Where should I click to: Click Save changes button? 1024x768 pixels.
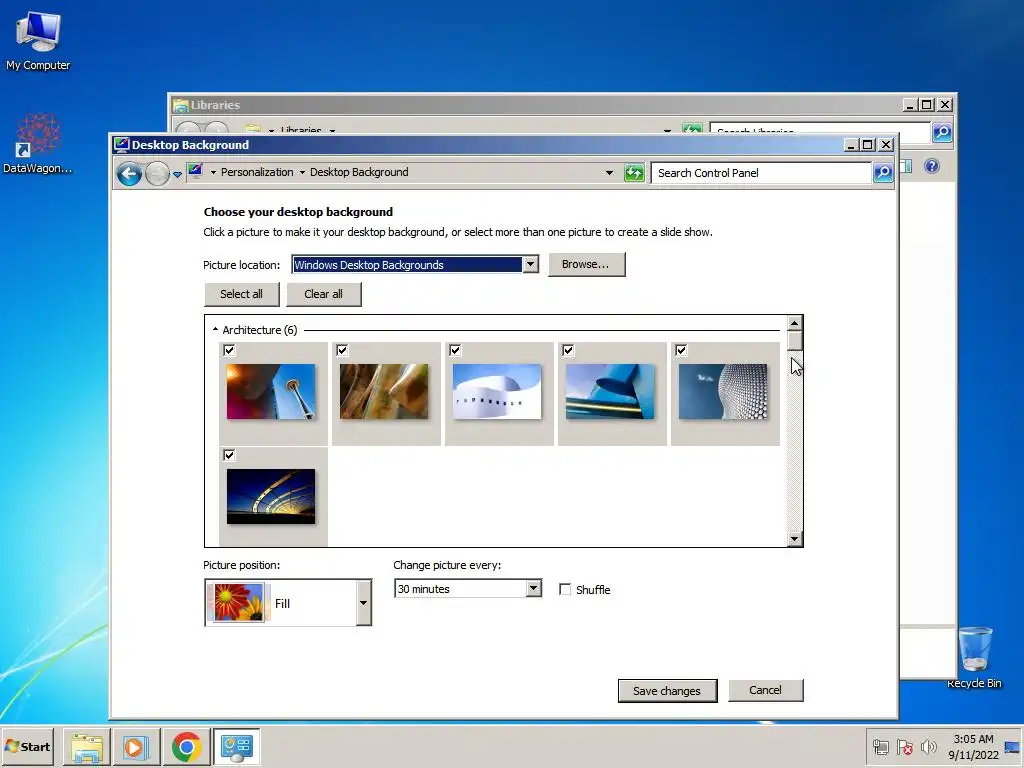(667, 691)
